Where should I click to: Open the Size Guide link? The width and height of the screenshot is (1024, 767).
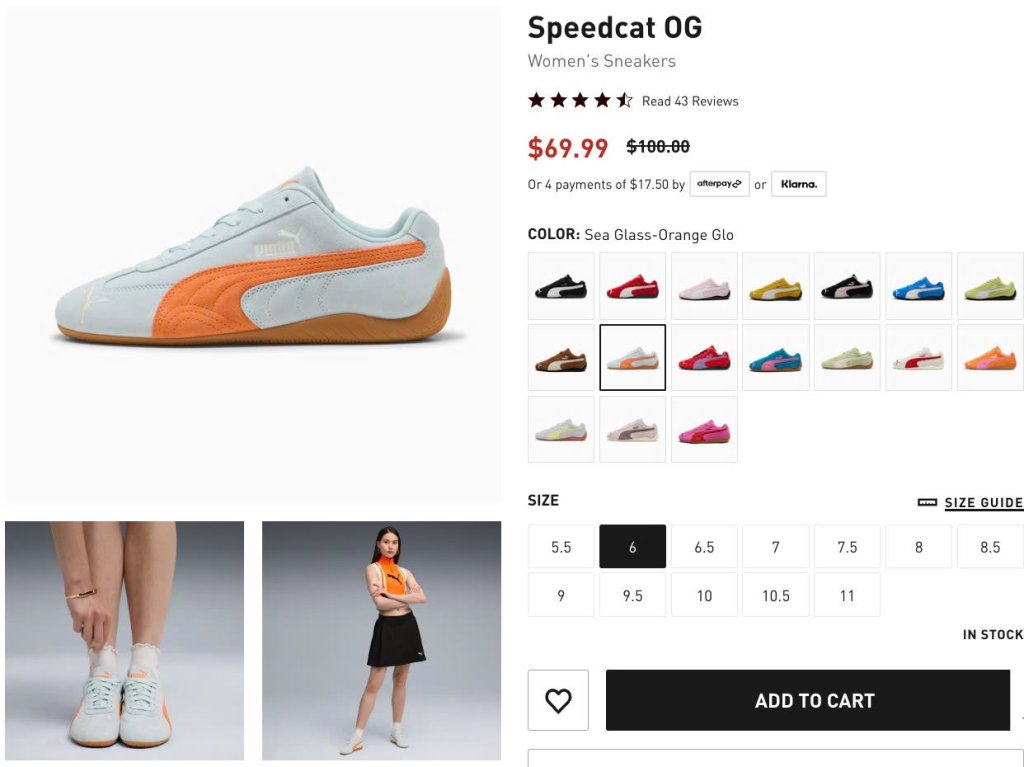[984, 502]
